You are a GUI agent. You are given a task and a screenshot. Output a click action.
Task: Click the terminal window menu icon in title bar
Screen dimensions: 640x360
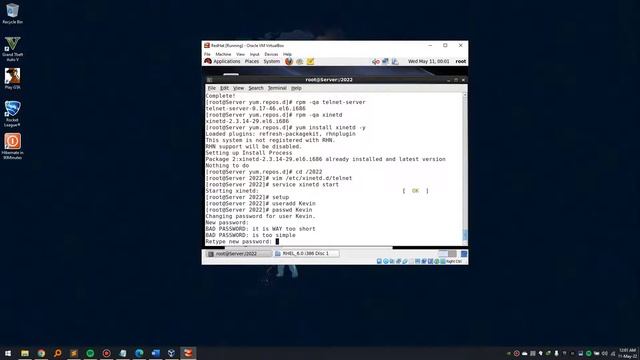click(209, 80)
